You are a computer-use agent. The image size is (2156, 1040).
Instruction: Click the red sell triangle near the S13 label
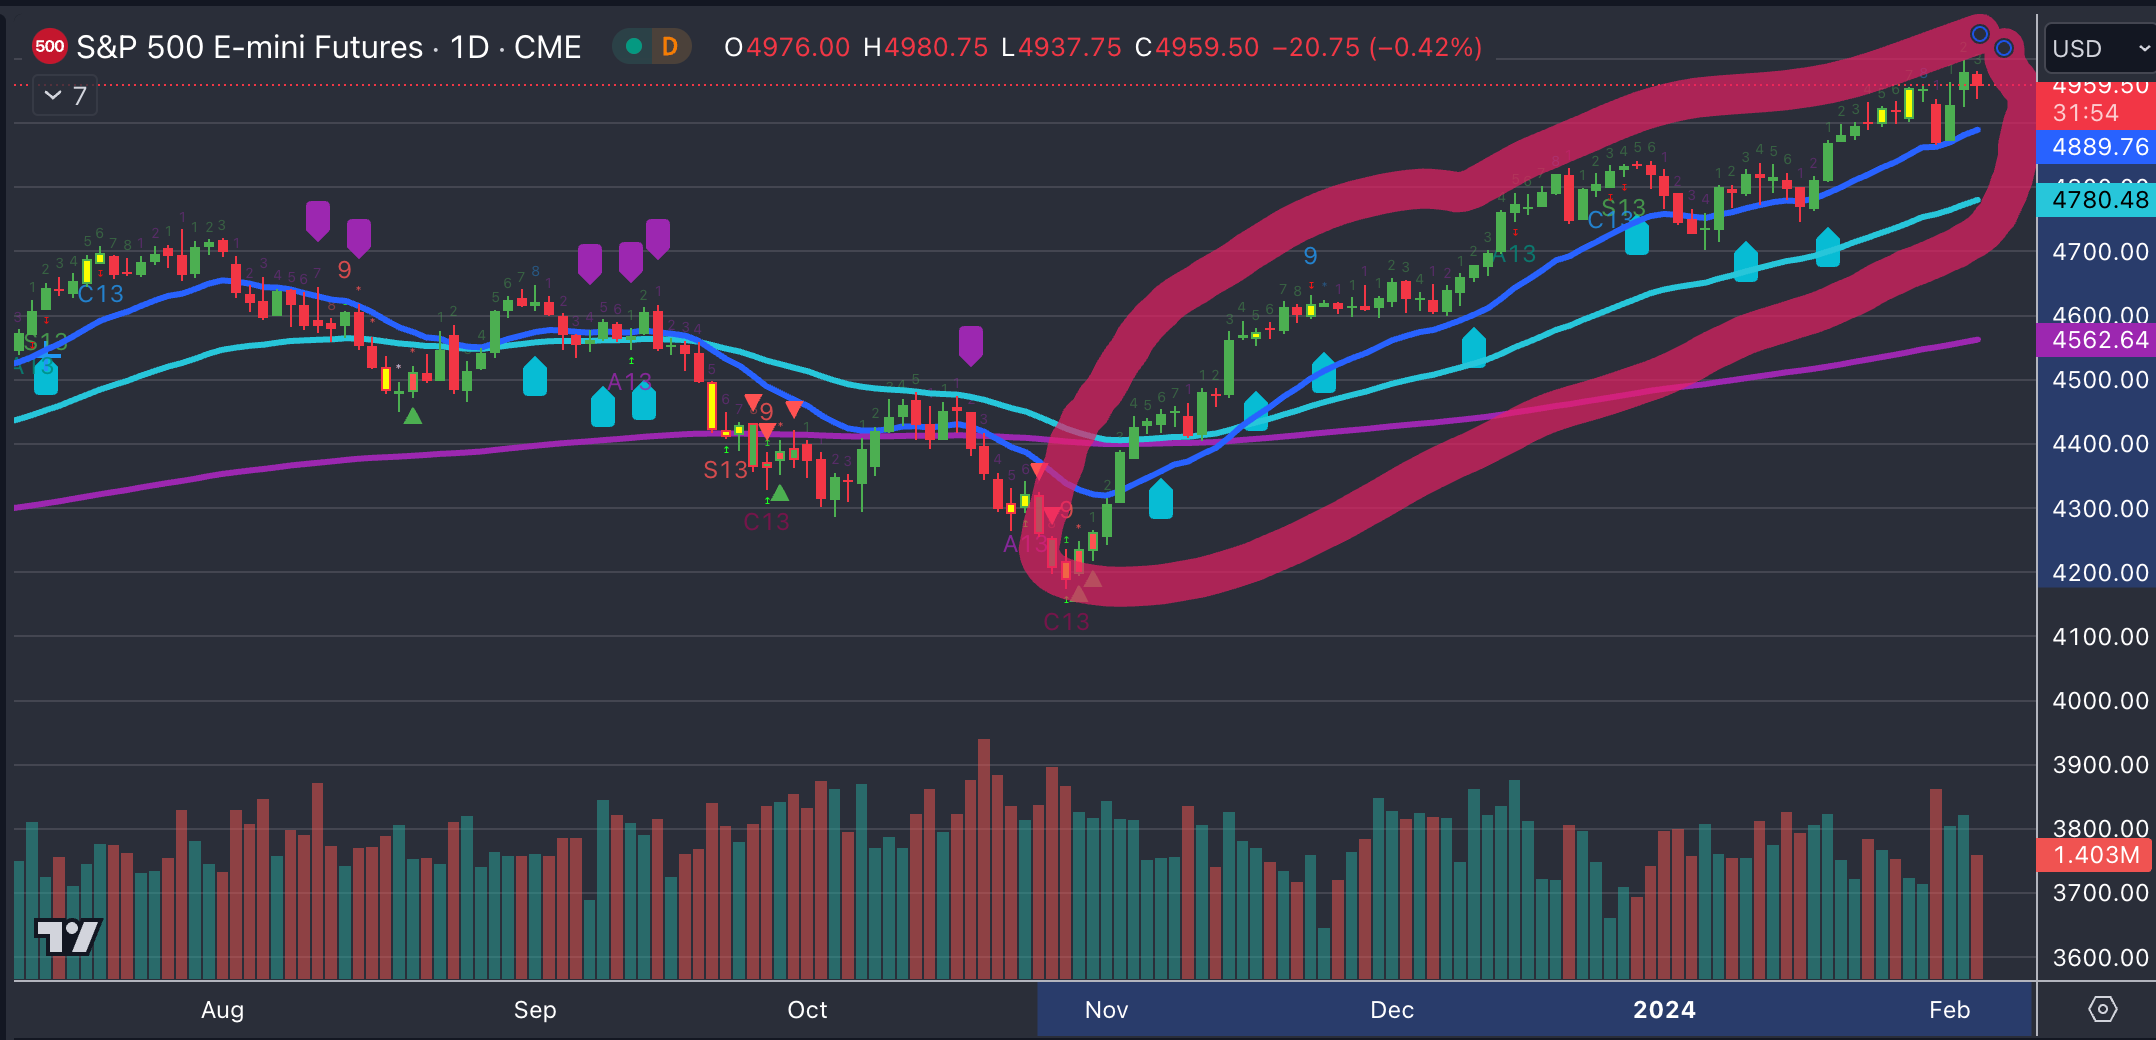click(x=765, y=428)
